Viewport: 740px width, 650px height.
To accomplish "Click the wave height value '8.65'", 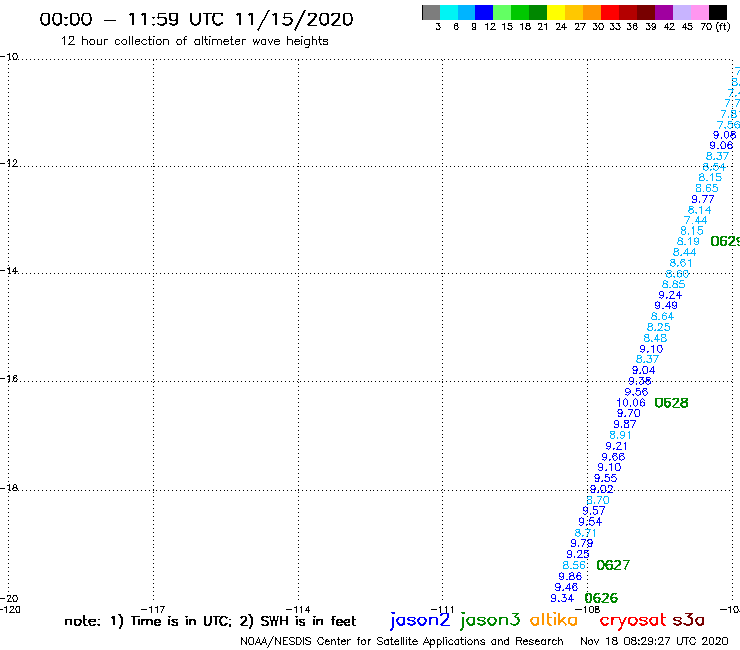I will point(707,188).
